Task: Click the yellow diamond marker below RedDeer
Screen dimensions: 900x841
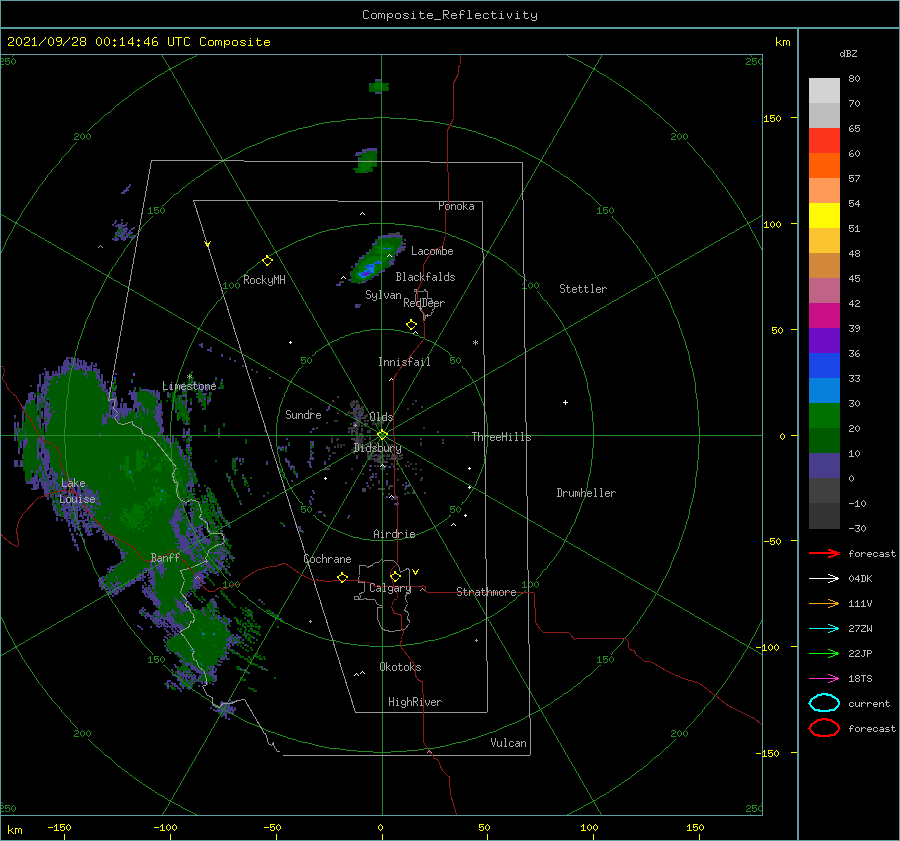Action: coord(412,325)
